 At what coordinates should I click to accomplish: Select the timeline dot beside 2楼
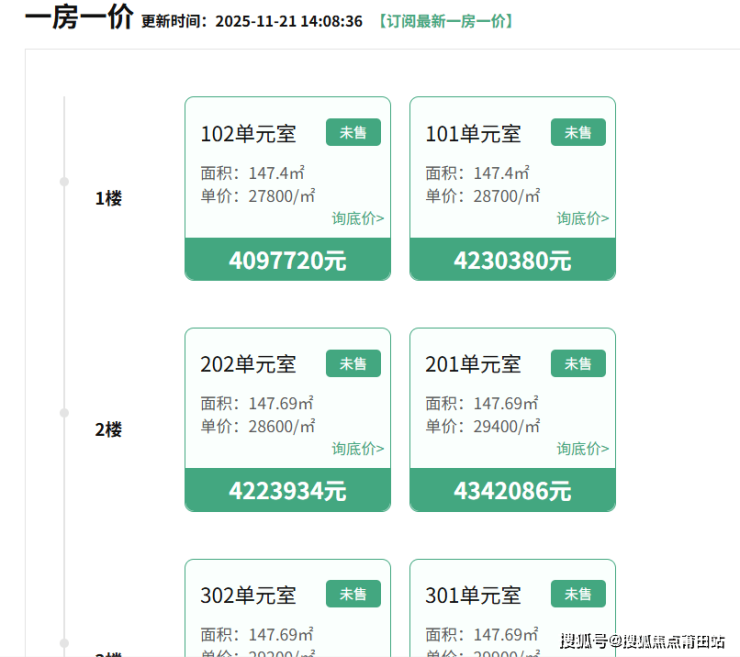64,412
